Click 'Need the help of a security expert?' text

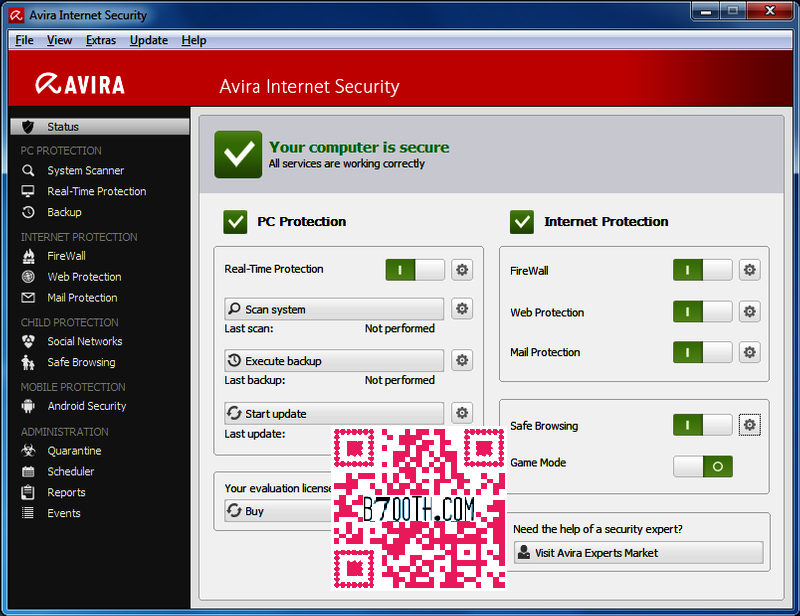(x=598, y=529)
